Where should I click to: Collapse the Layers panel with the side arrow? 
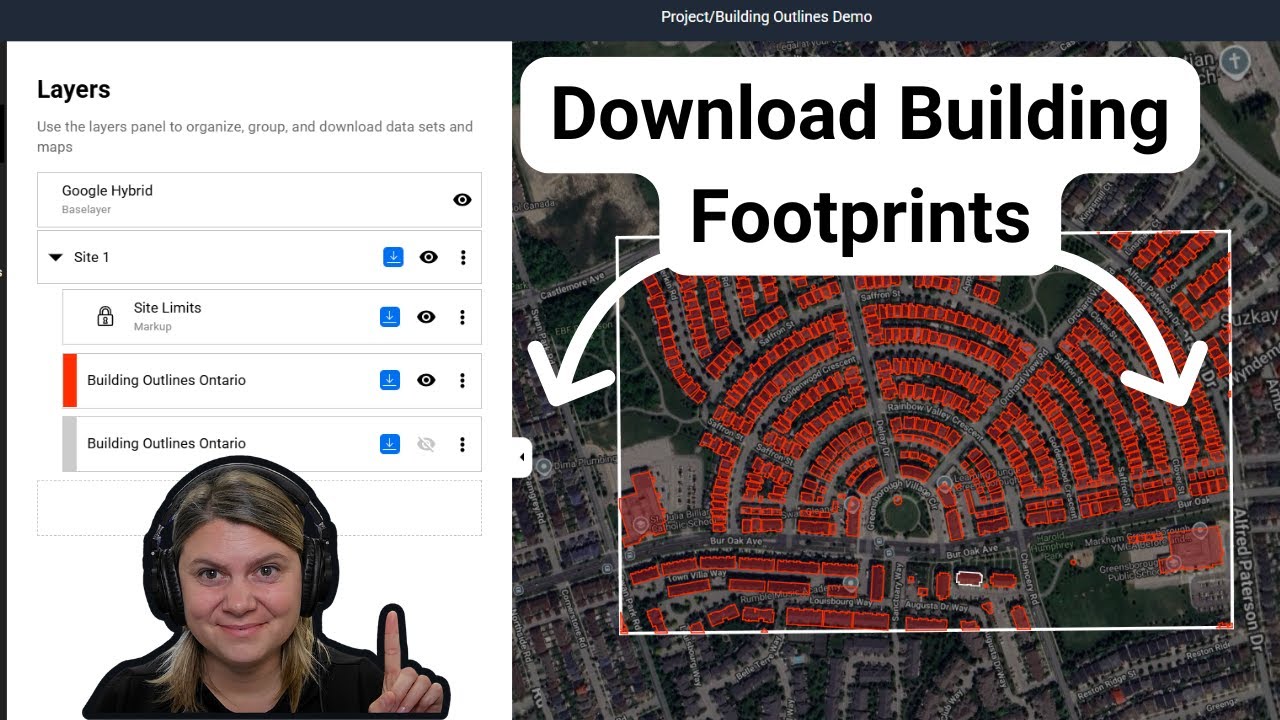coord(521,457)
